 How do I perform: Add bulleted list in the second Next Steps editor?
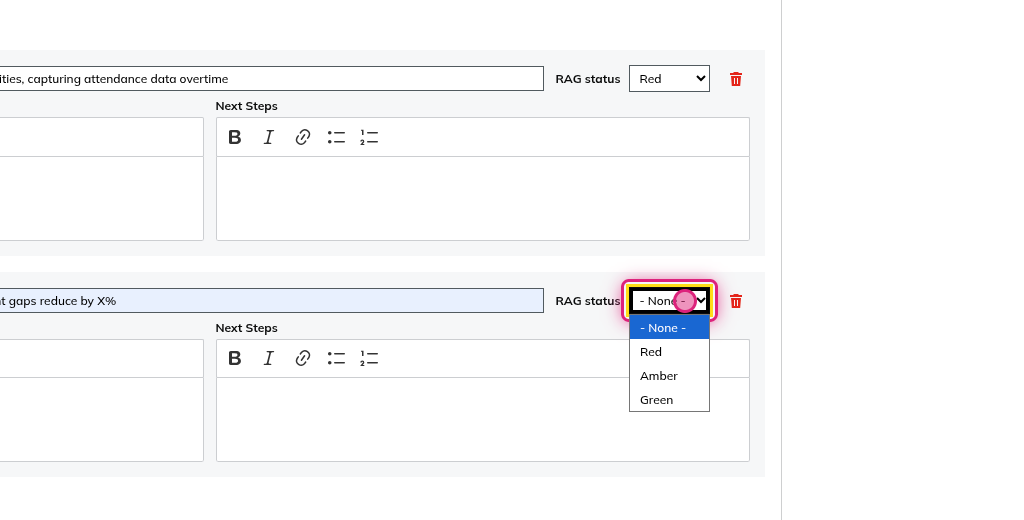pos(336,358)
